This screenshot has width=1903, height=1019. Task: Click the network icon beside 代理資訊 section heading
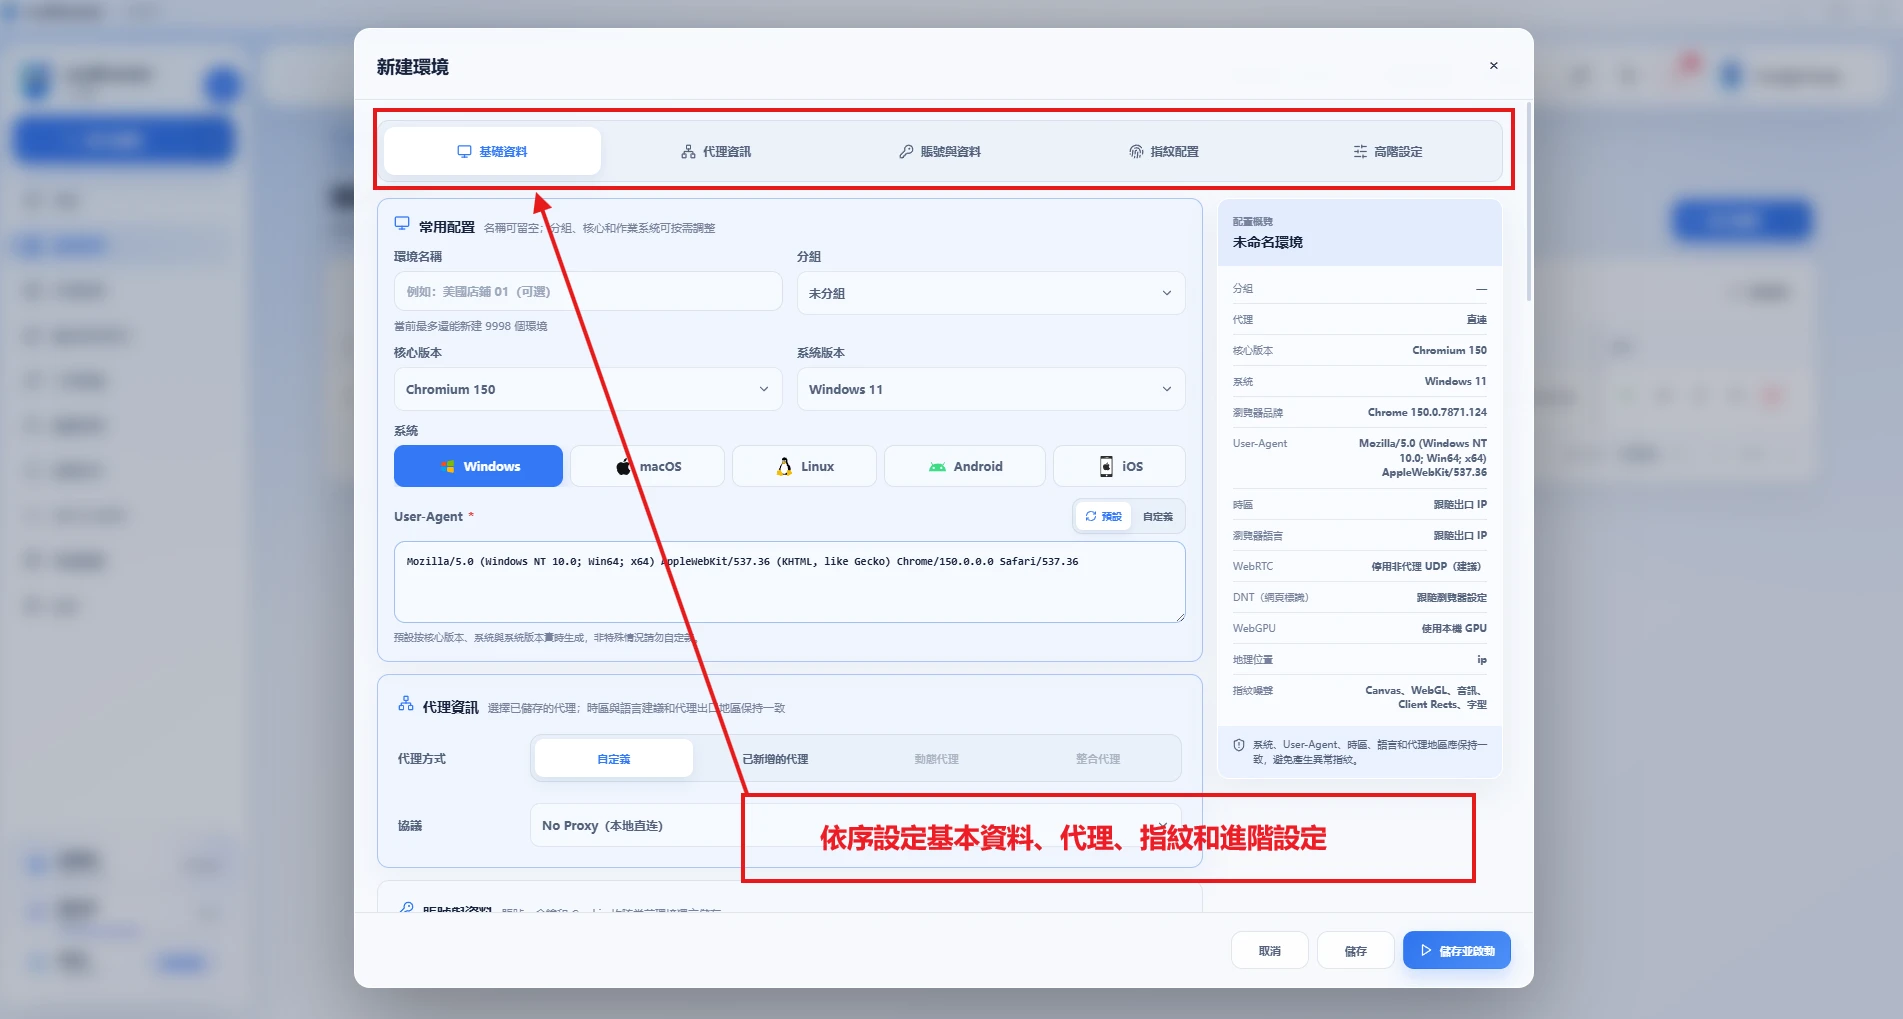pos(406,704)
